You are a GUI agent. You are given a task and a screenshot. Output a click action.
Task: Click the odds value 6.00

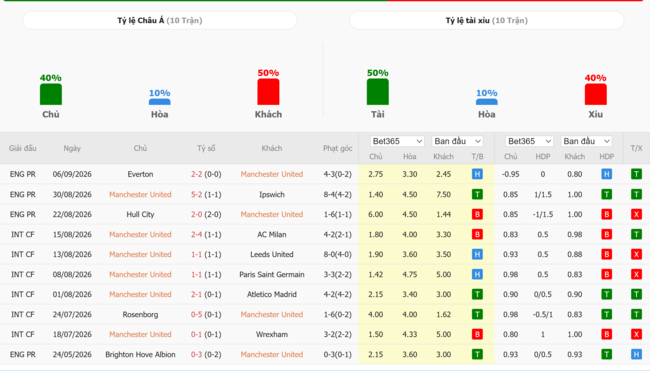pyautogui.click(x=376, y=214)
